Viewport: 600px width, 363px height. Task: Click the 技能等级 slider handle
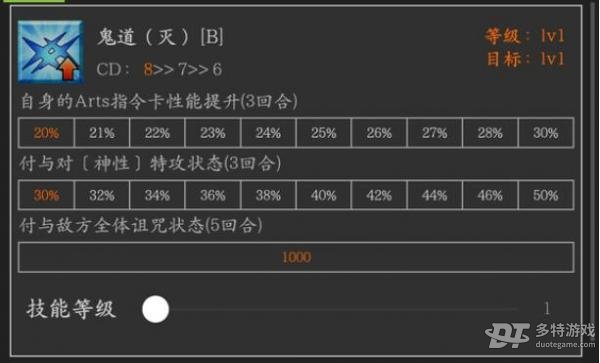(155, 309)
